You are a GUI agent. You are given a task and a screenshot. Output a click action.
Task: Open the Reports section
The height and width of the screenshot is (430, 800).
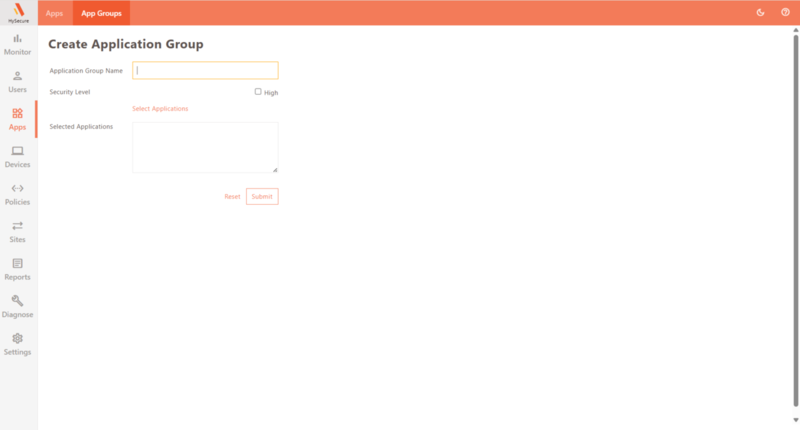click(17, 270)
